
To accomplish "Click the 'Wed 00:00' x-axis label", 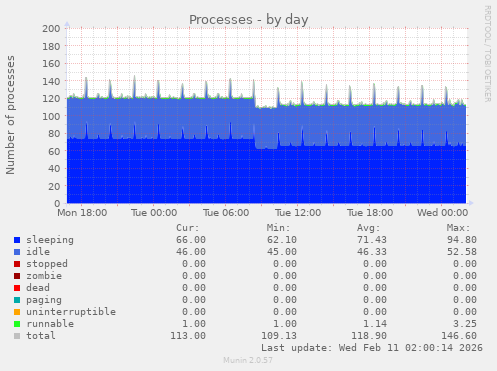I will point(442,213).
